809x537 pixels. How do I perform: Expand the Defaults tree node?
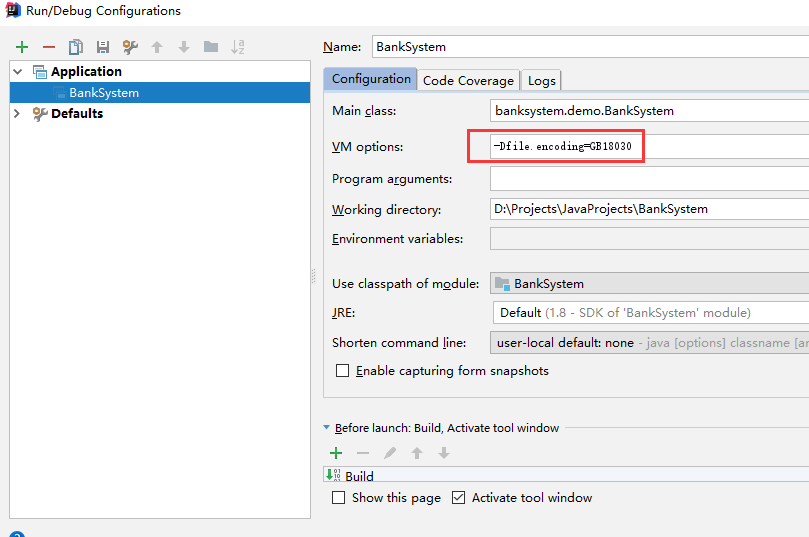(x=17, y=113)
